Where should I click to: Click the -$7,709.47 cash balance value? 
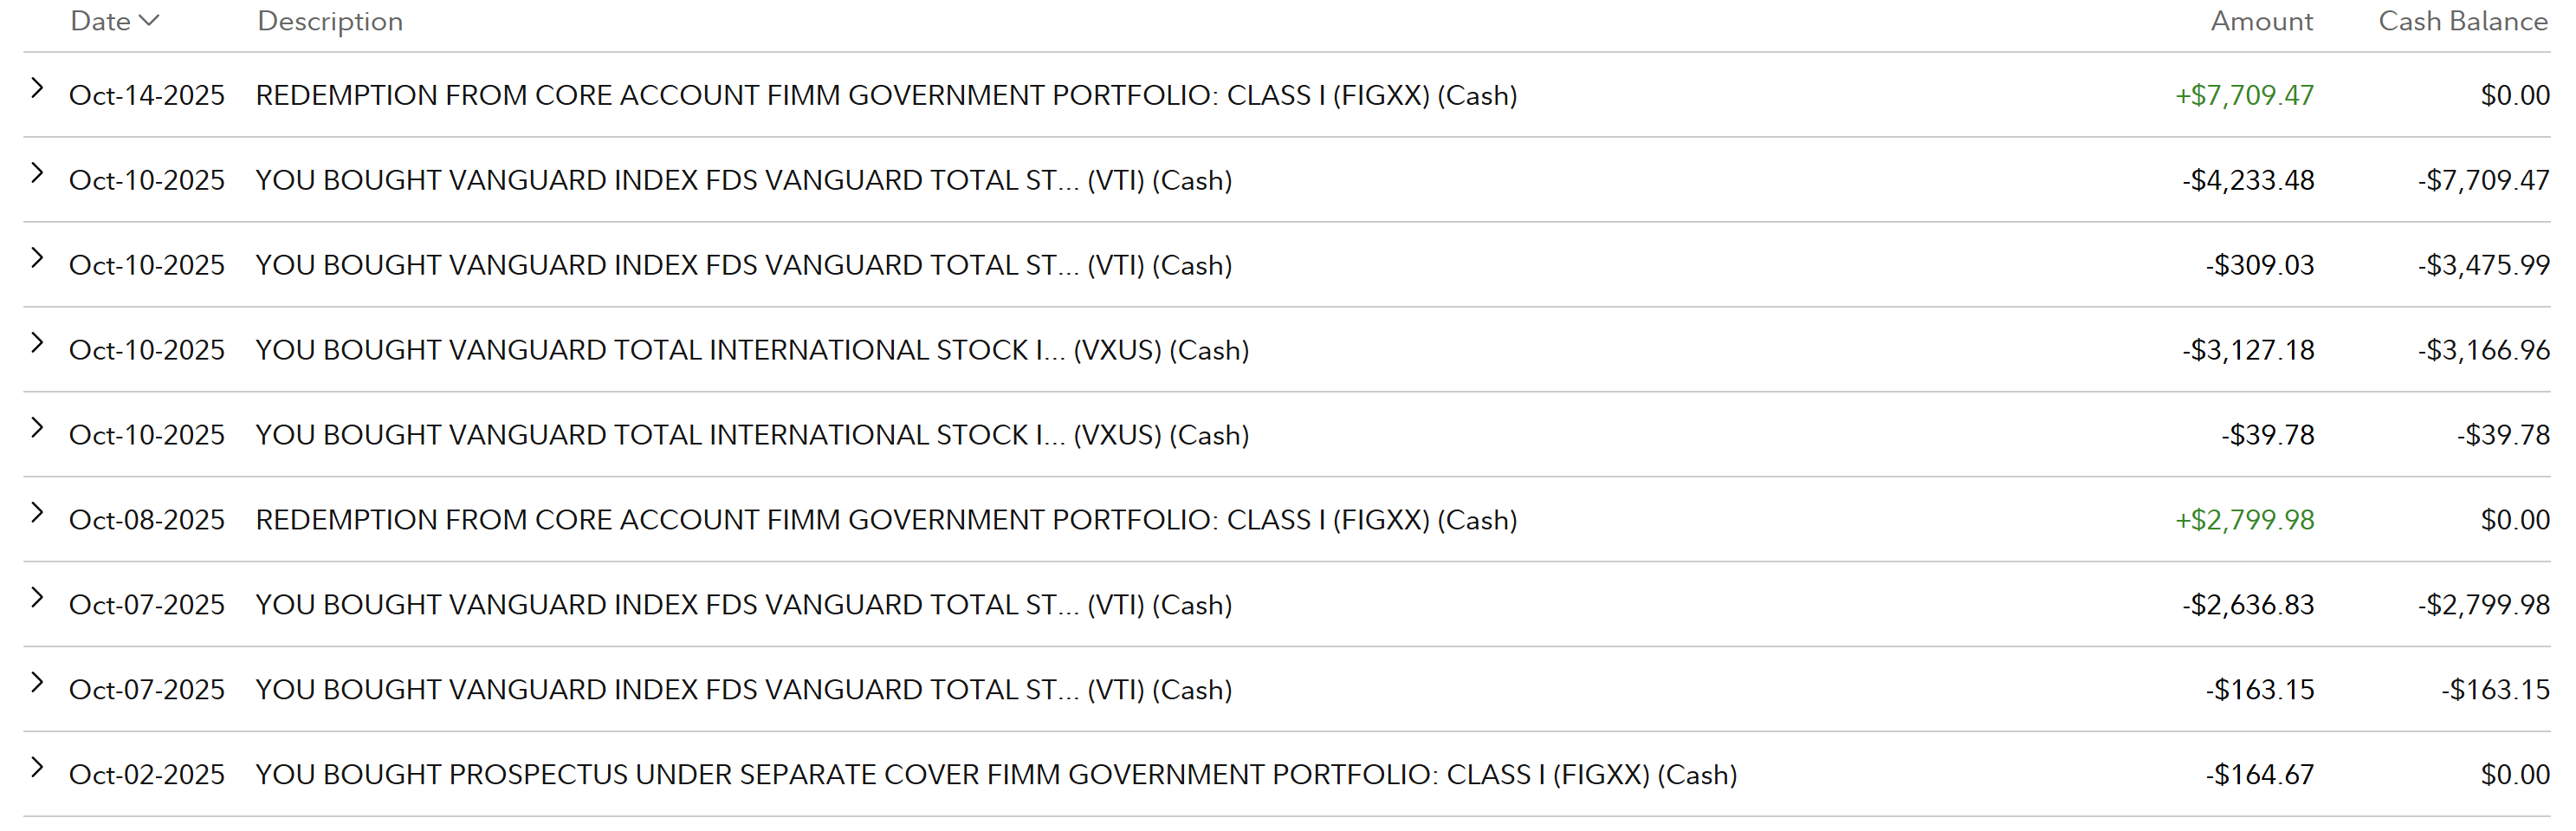pos(2483,180)
